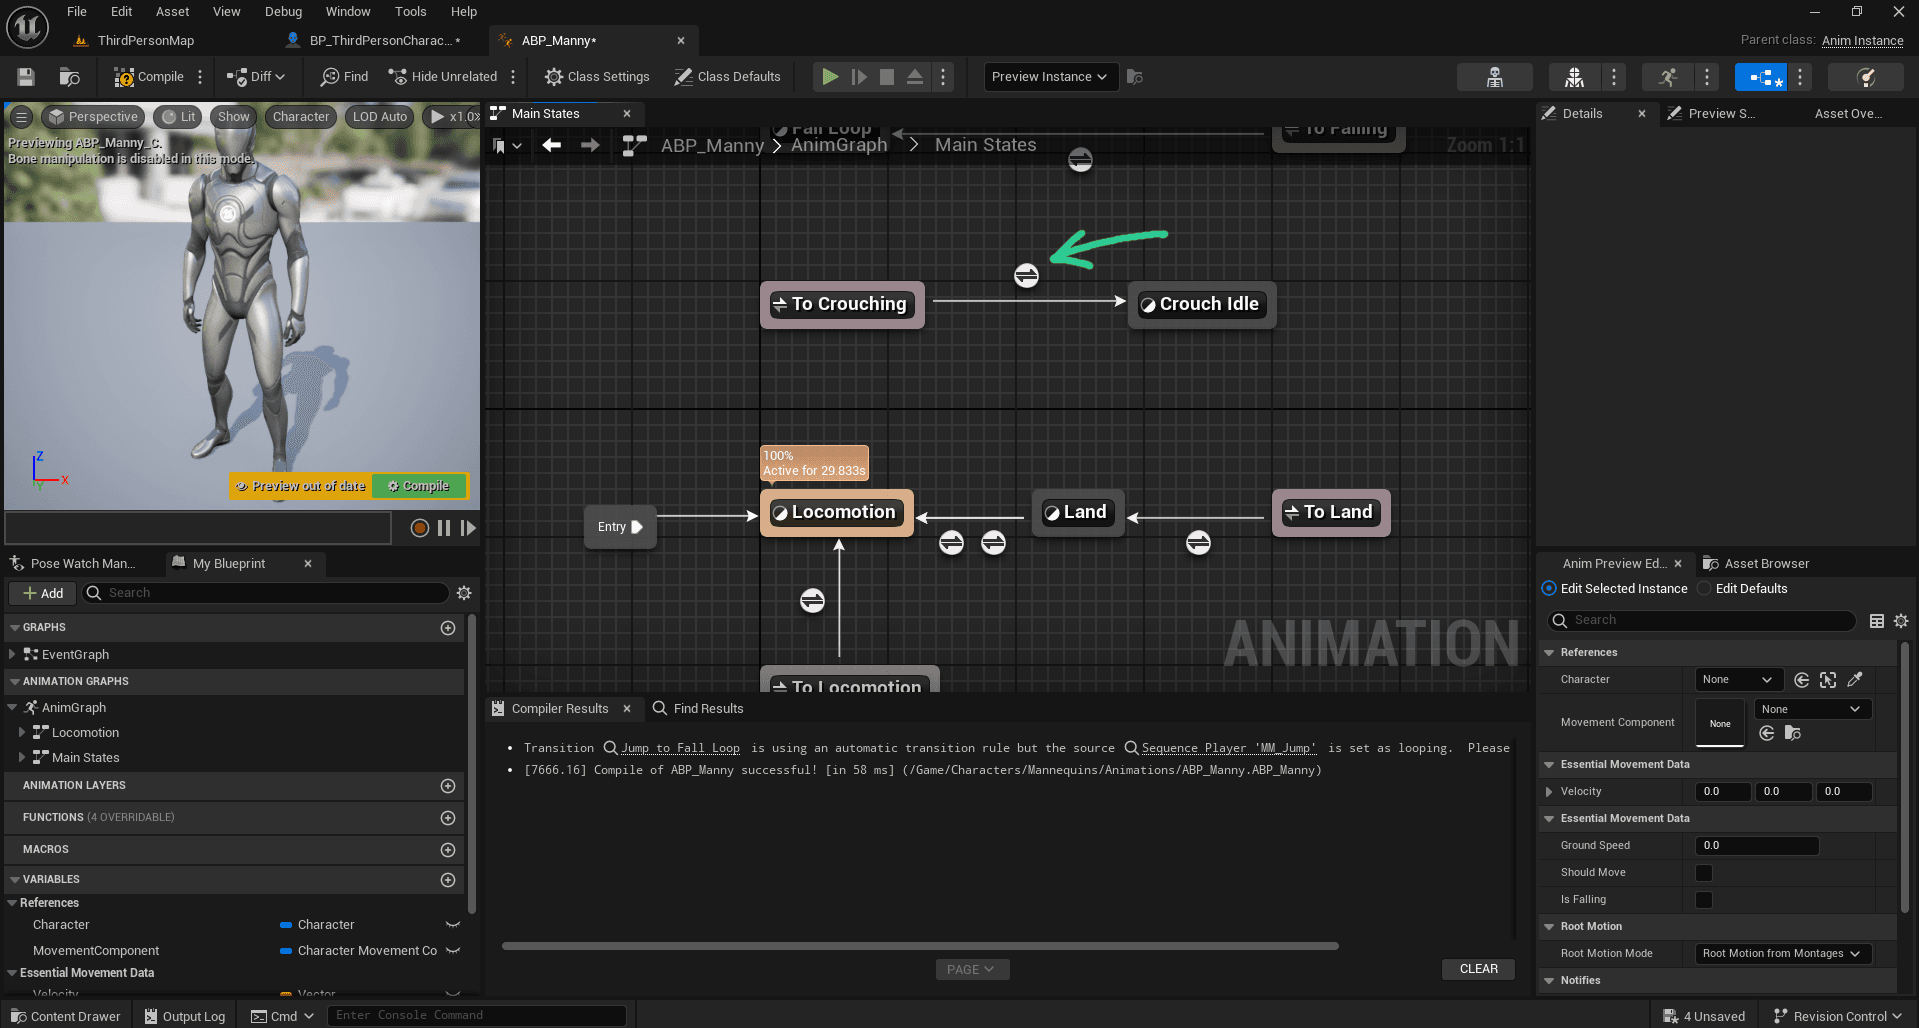Click the toolbar Stop simulation square icon
Screen dimensions: 1919x1028
pos(887,77)
